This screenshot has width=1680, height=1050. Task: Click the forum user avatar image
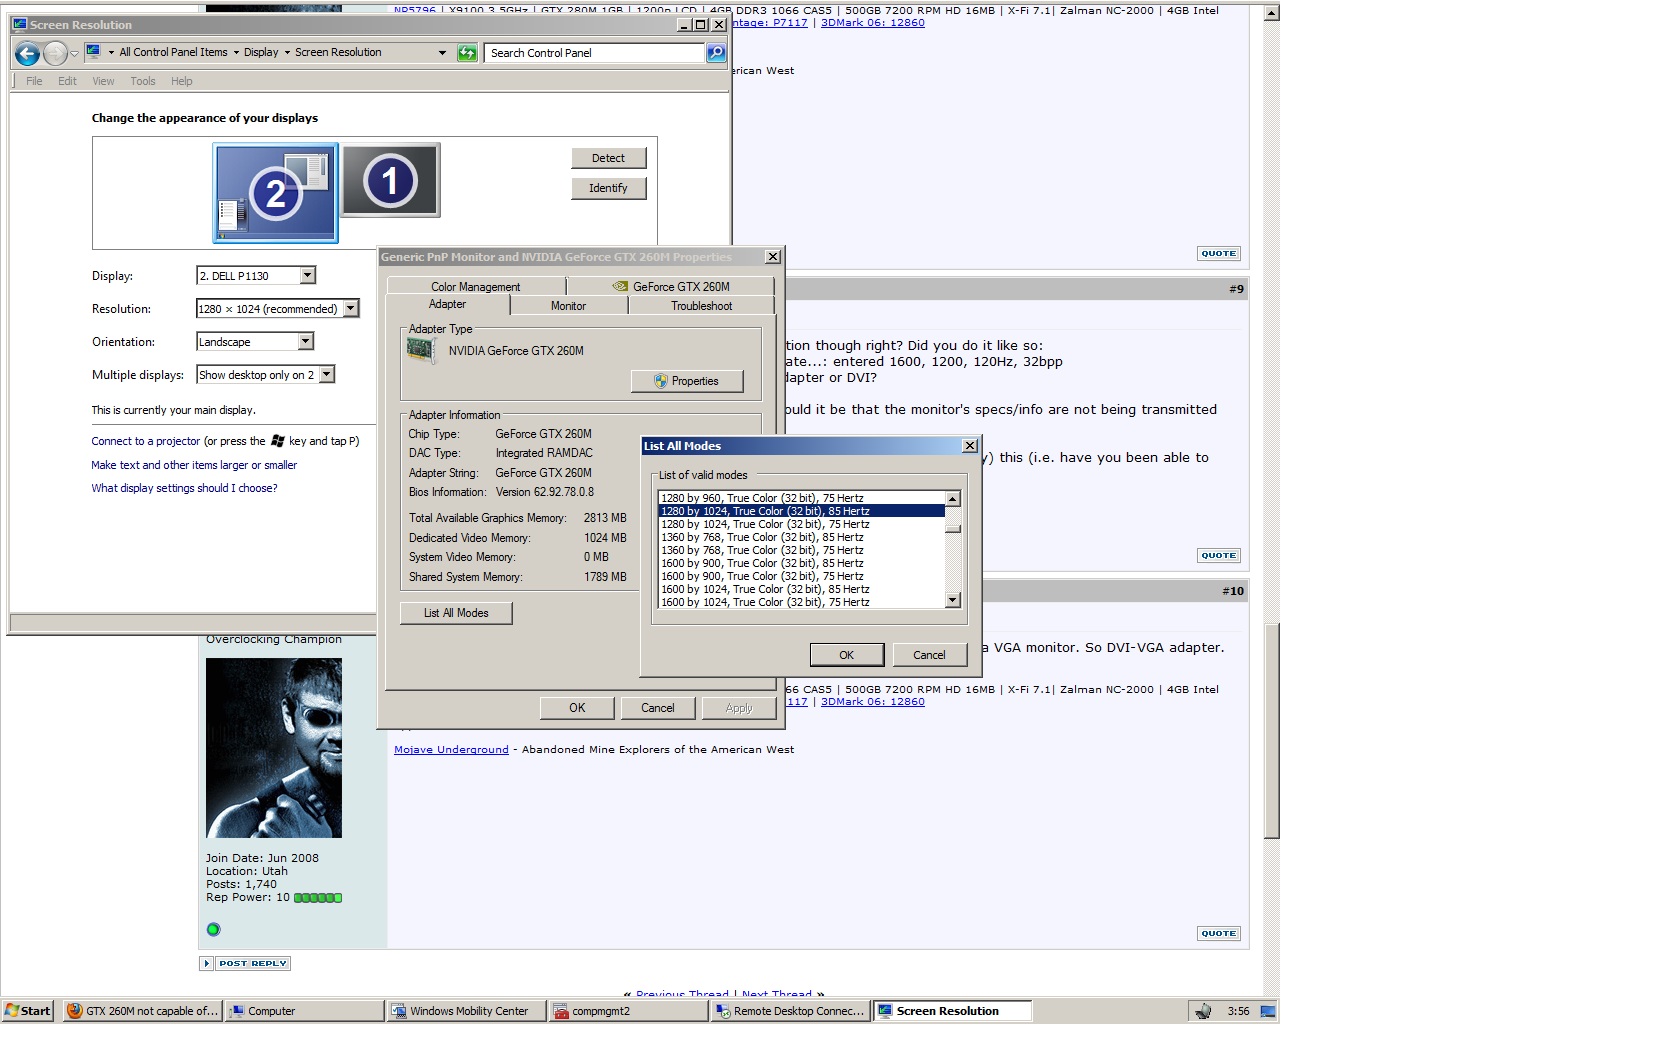(x=274, y=748)
